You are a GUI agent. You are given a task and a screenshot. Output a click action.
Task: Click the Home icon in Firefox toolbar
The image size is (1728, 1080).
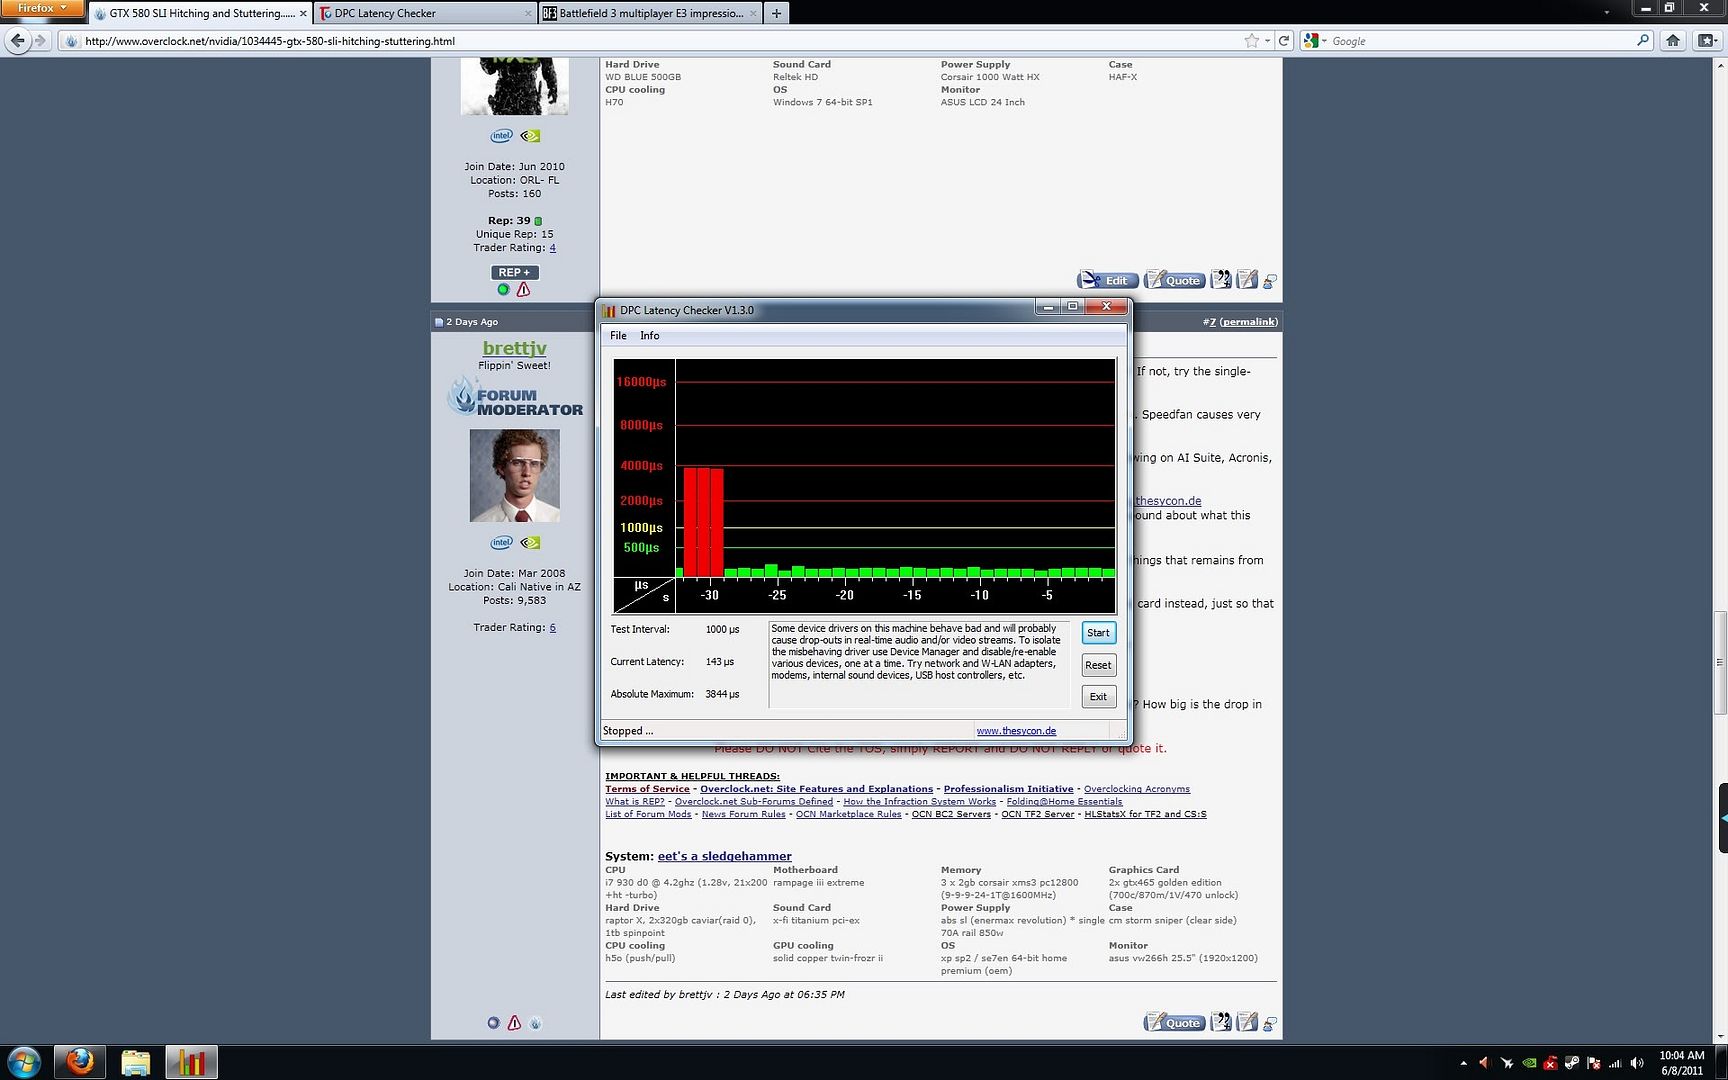point(1673,41)
